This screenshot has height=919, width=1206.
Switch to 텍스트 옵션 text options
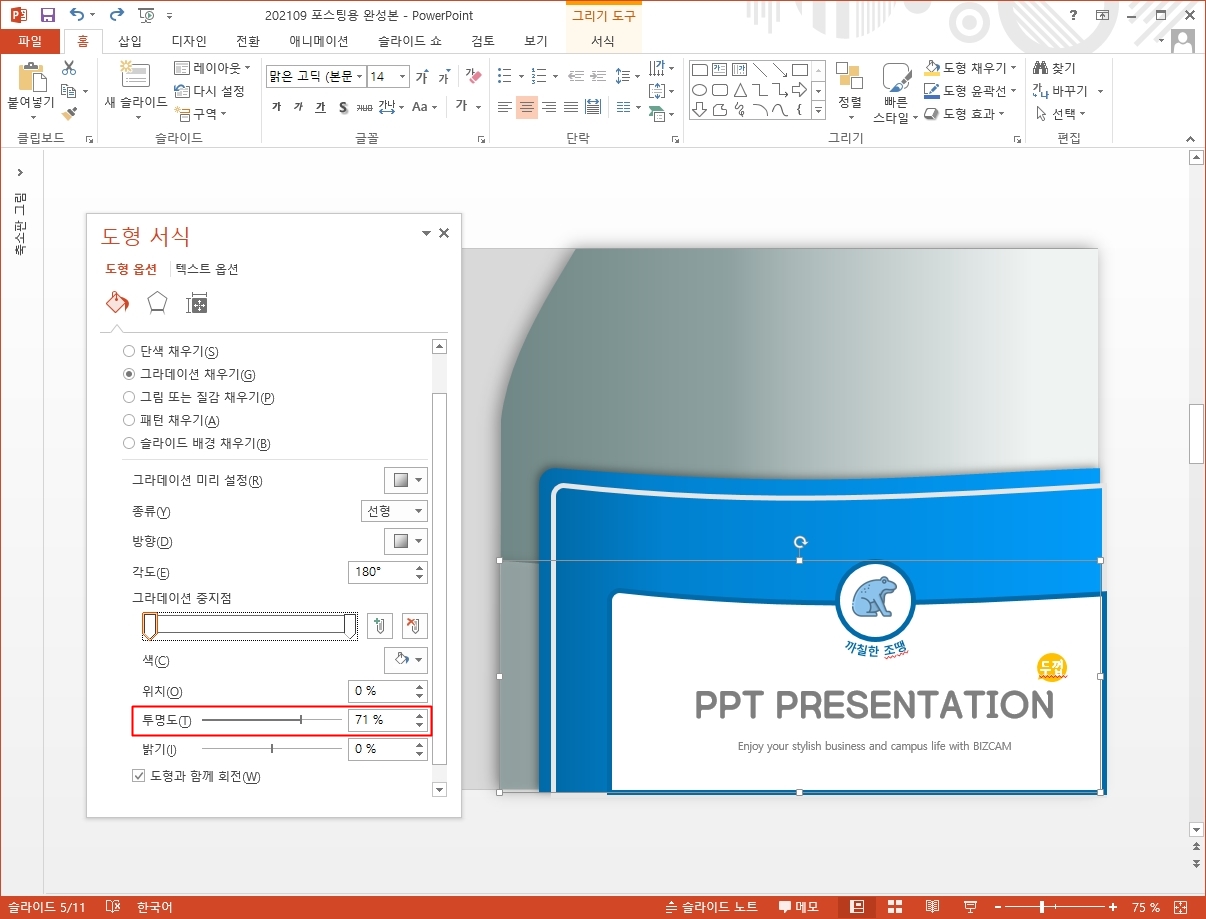207,269
